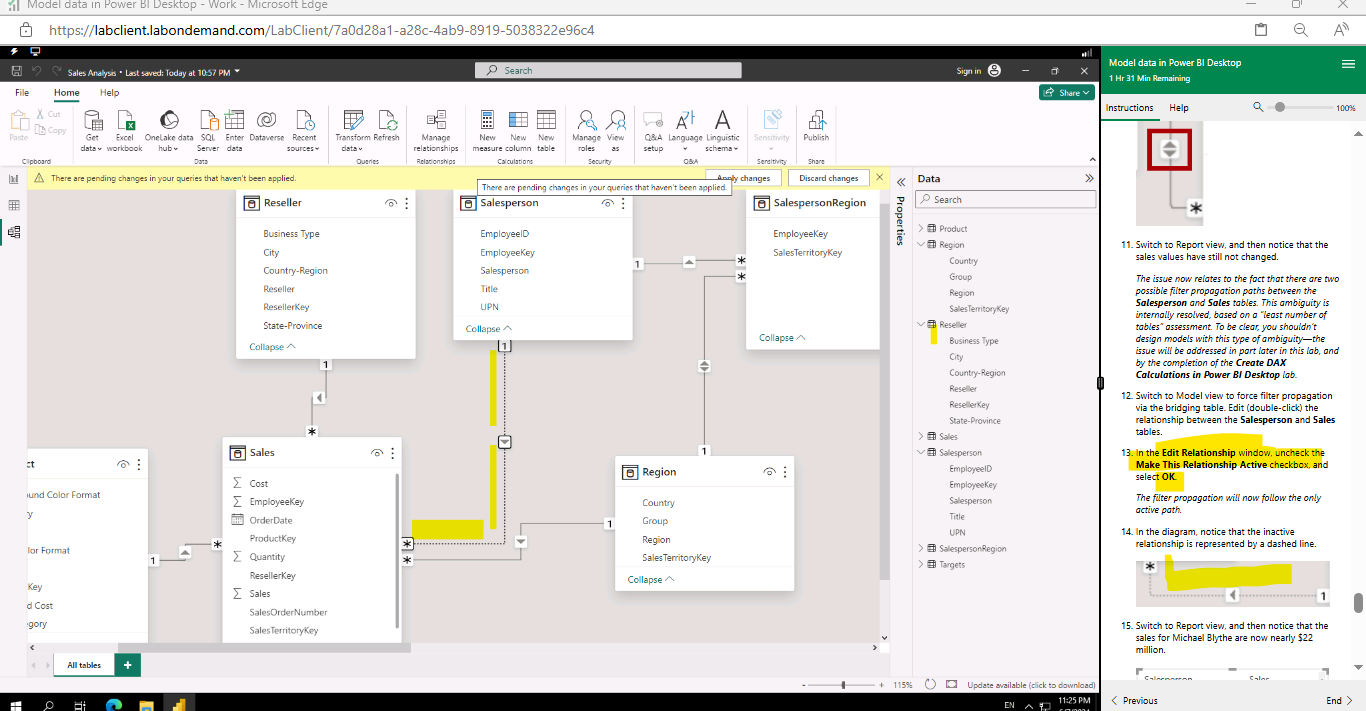Open Transform data editor

352,131
